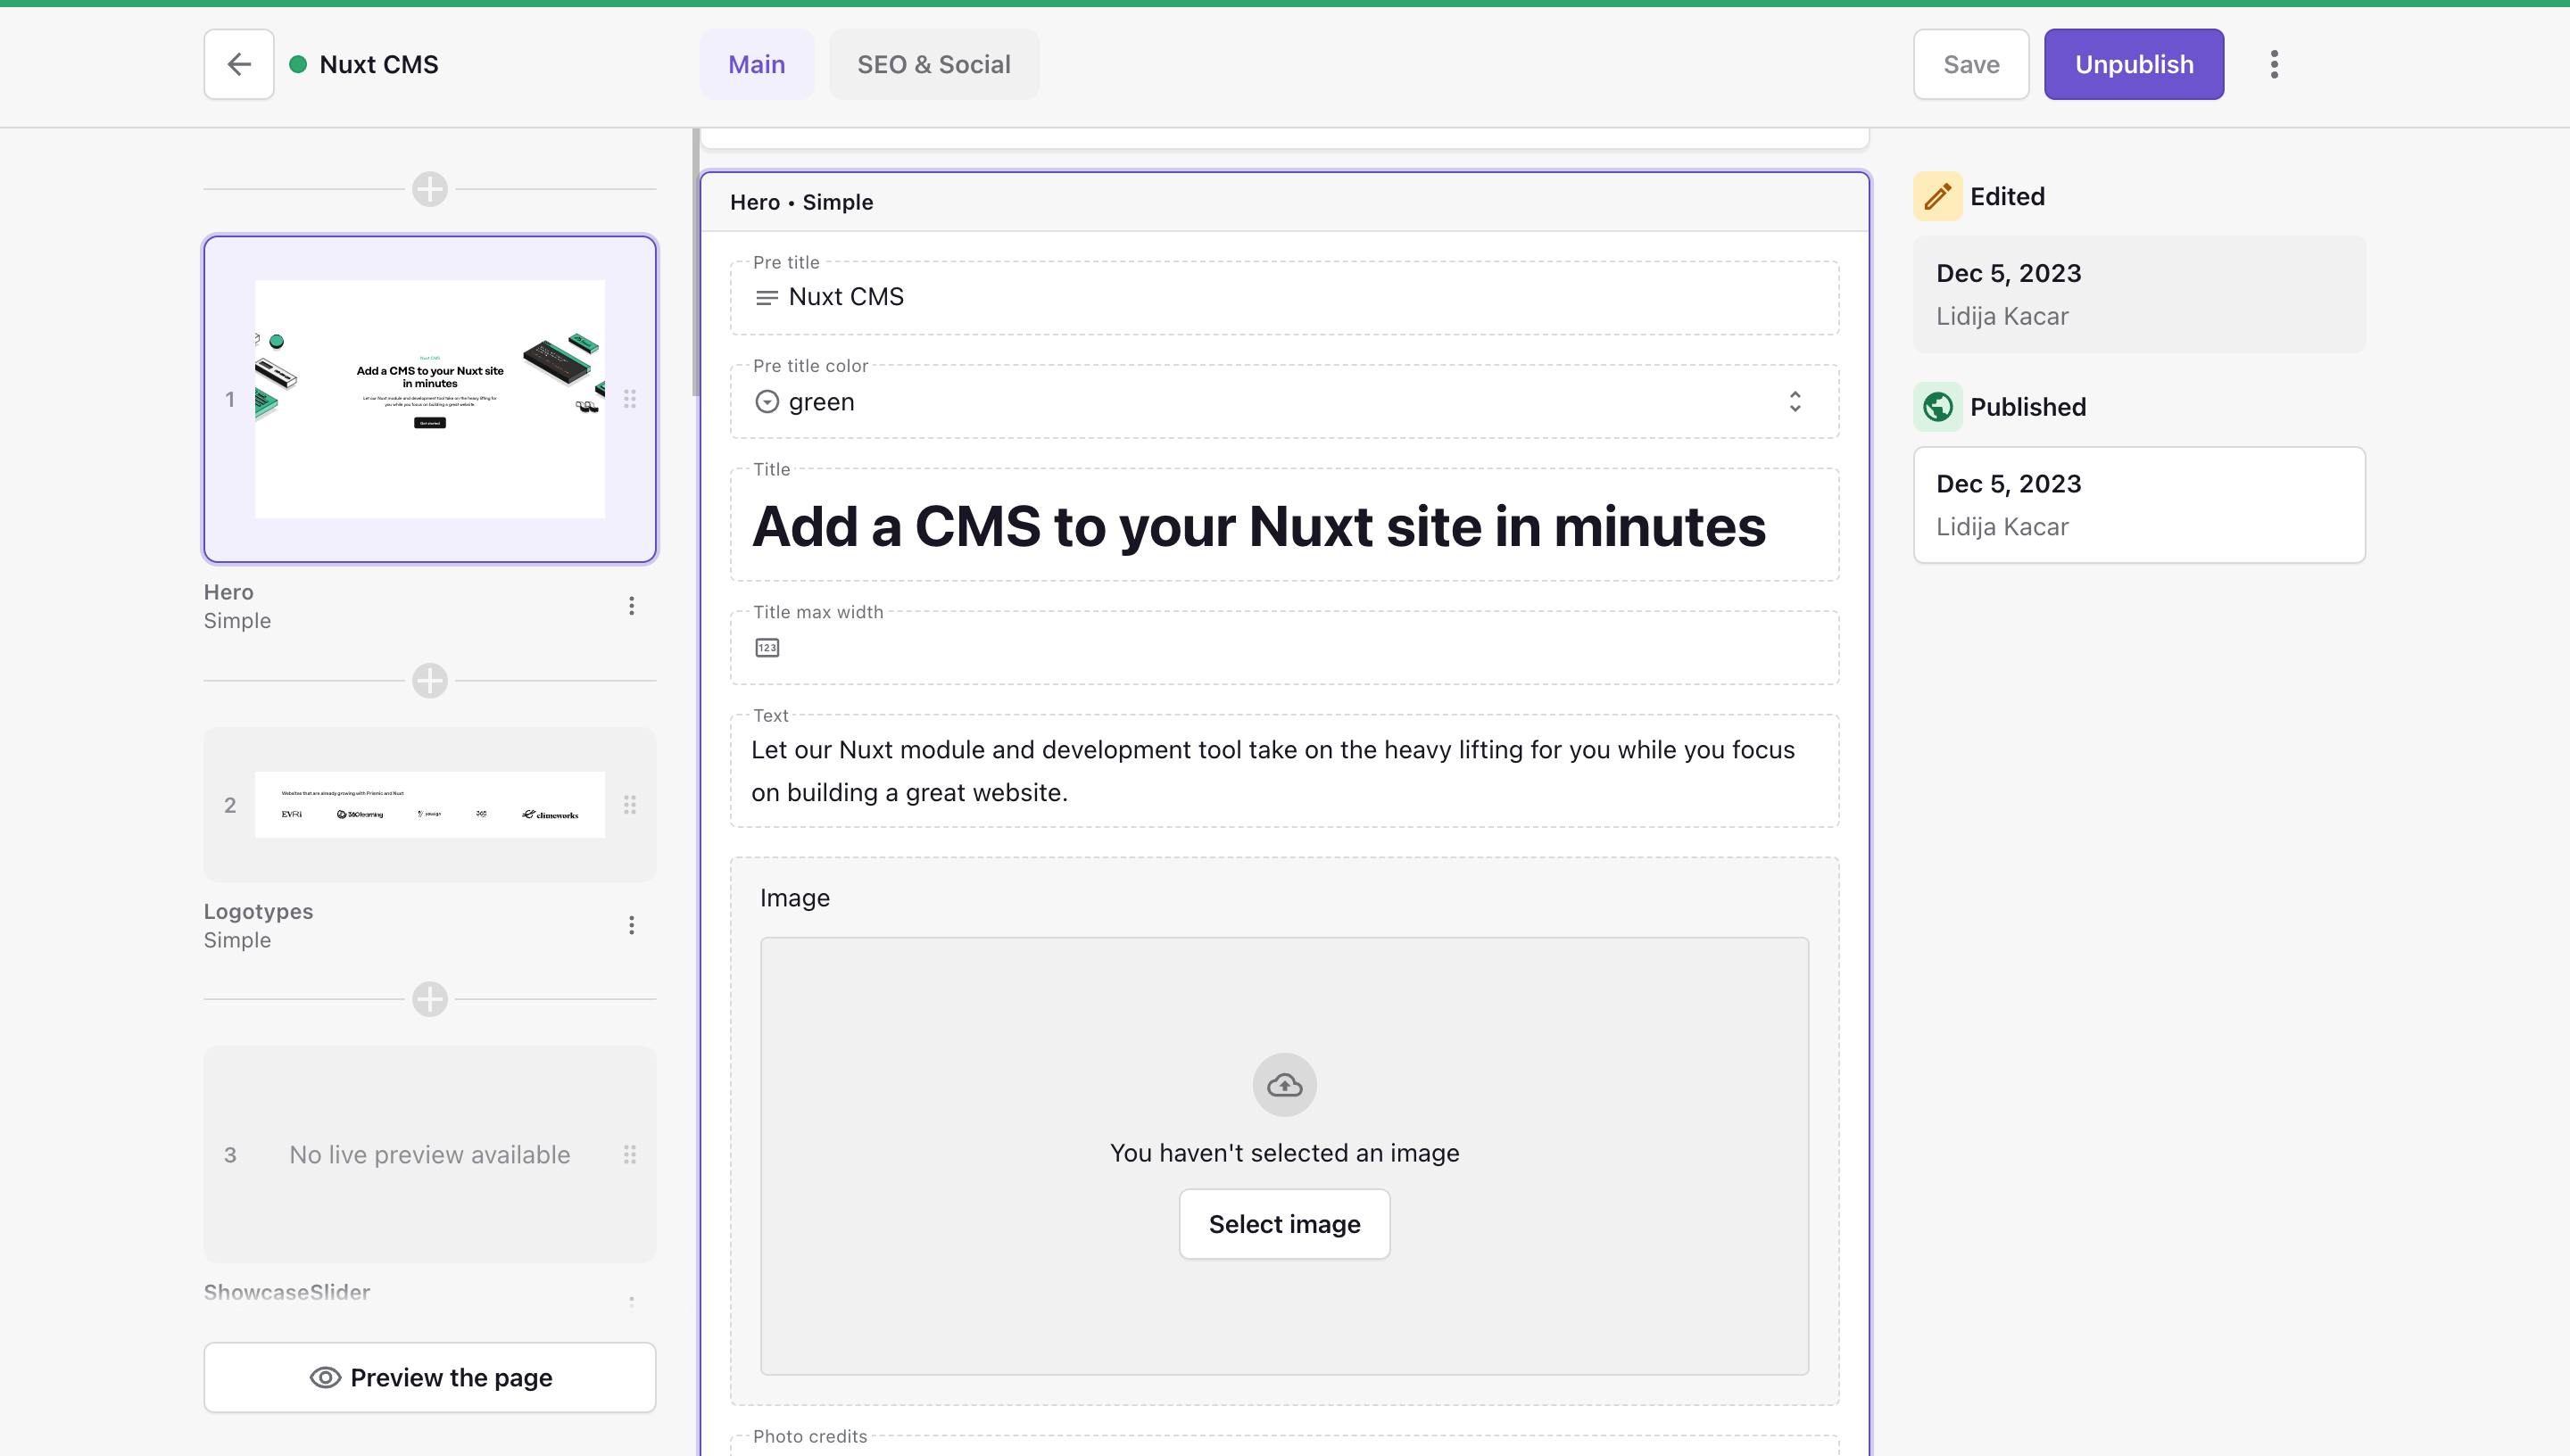Click the upload cloud icon
Image resolution: width=2570 pixels, height=1456 pixels.
tap(1284, 1085)
